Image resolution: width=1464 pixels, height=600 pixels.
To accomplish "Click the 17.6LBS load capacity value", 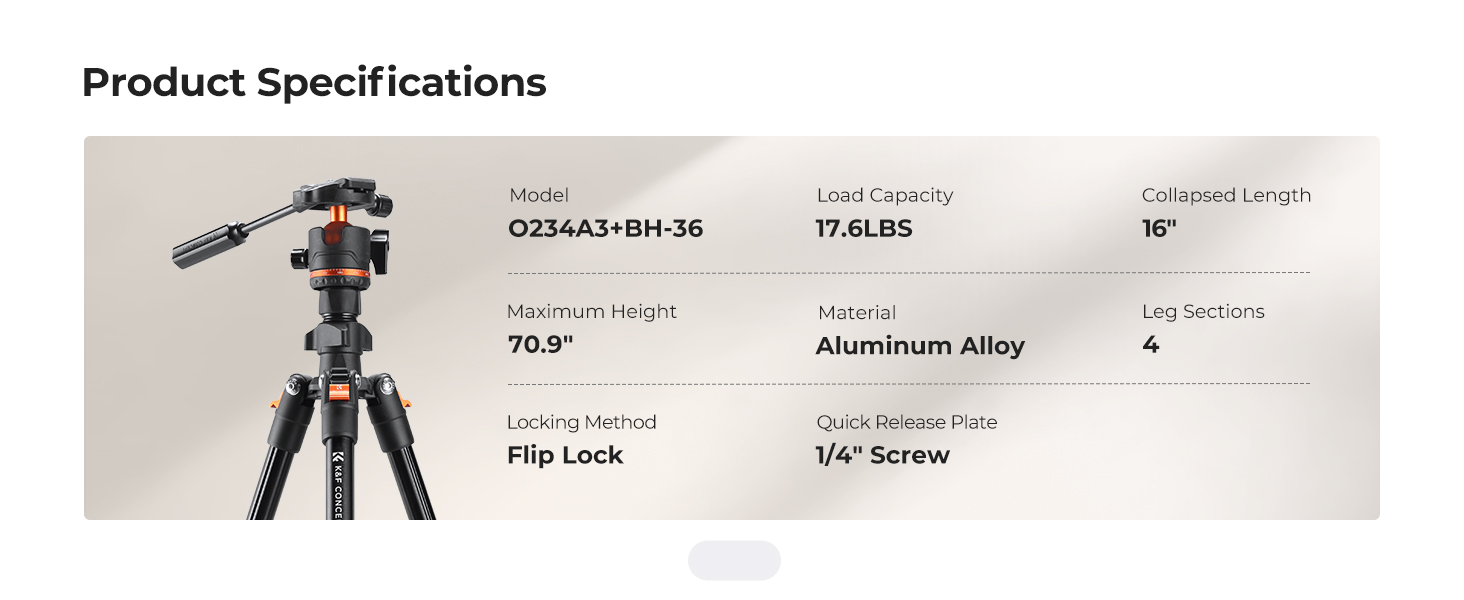I will 864,229.
